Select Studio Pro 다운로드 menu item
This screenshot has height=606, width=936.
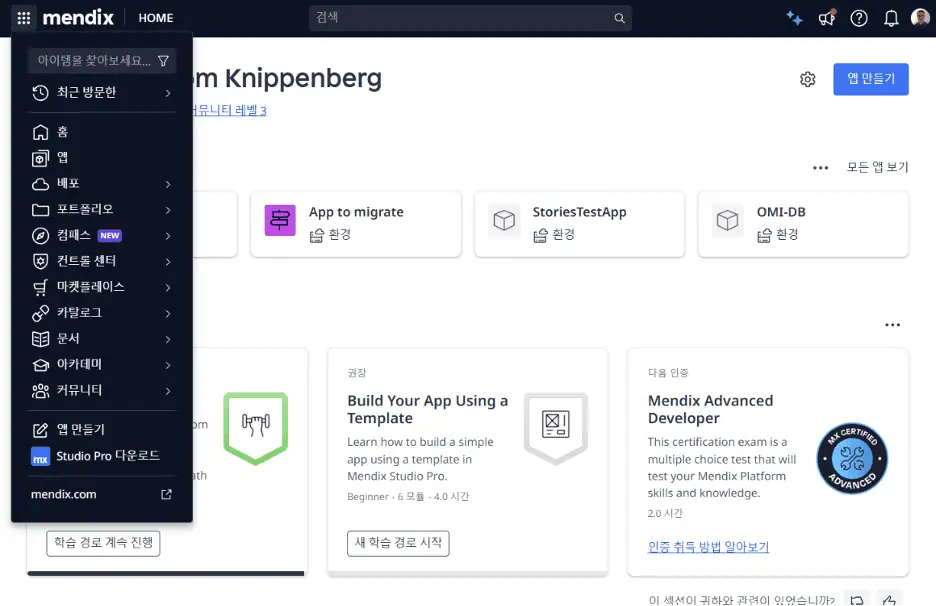pyautogui.click(x=102, y=456)
